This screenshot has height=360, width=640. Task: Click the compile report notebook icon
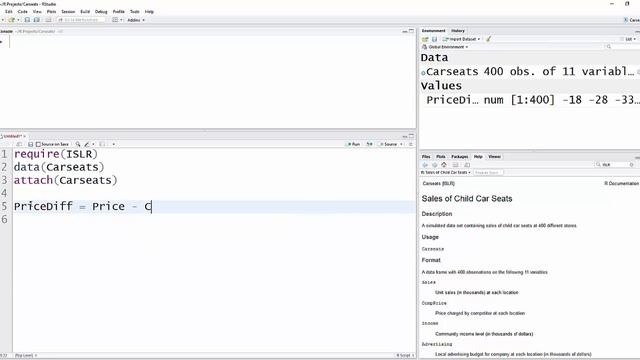coord(102,144)
